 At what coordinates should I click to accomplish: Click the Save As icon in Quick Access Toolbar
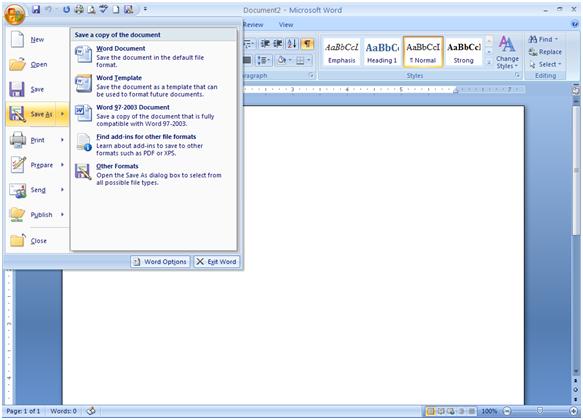129,10
